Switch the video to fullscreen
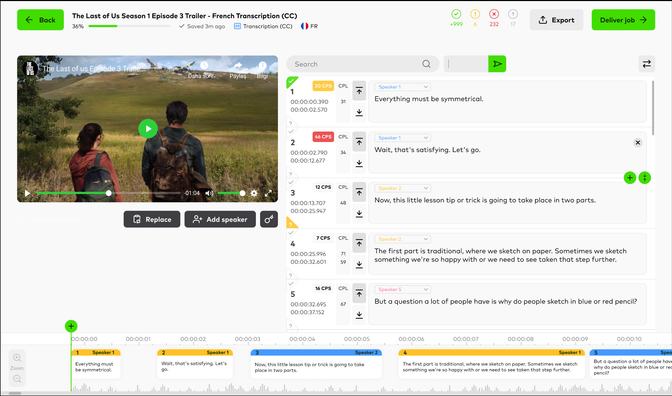This screenshot has width=672, height=396. 268,193
